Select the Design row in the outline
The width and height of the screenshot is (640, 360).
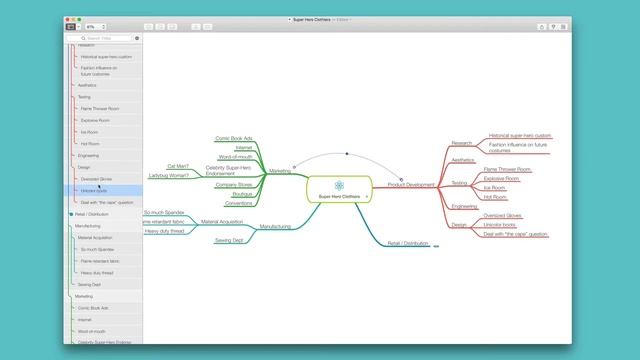tap(104, 167)
